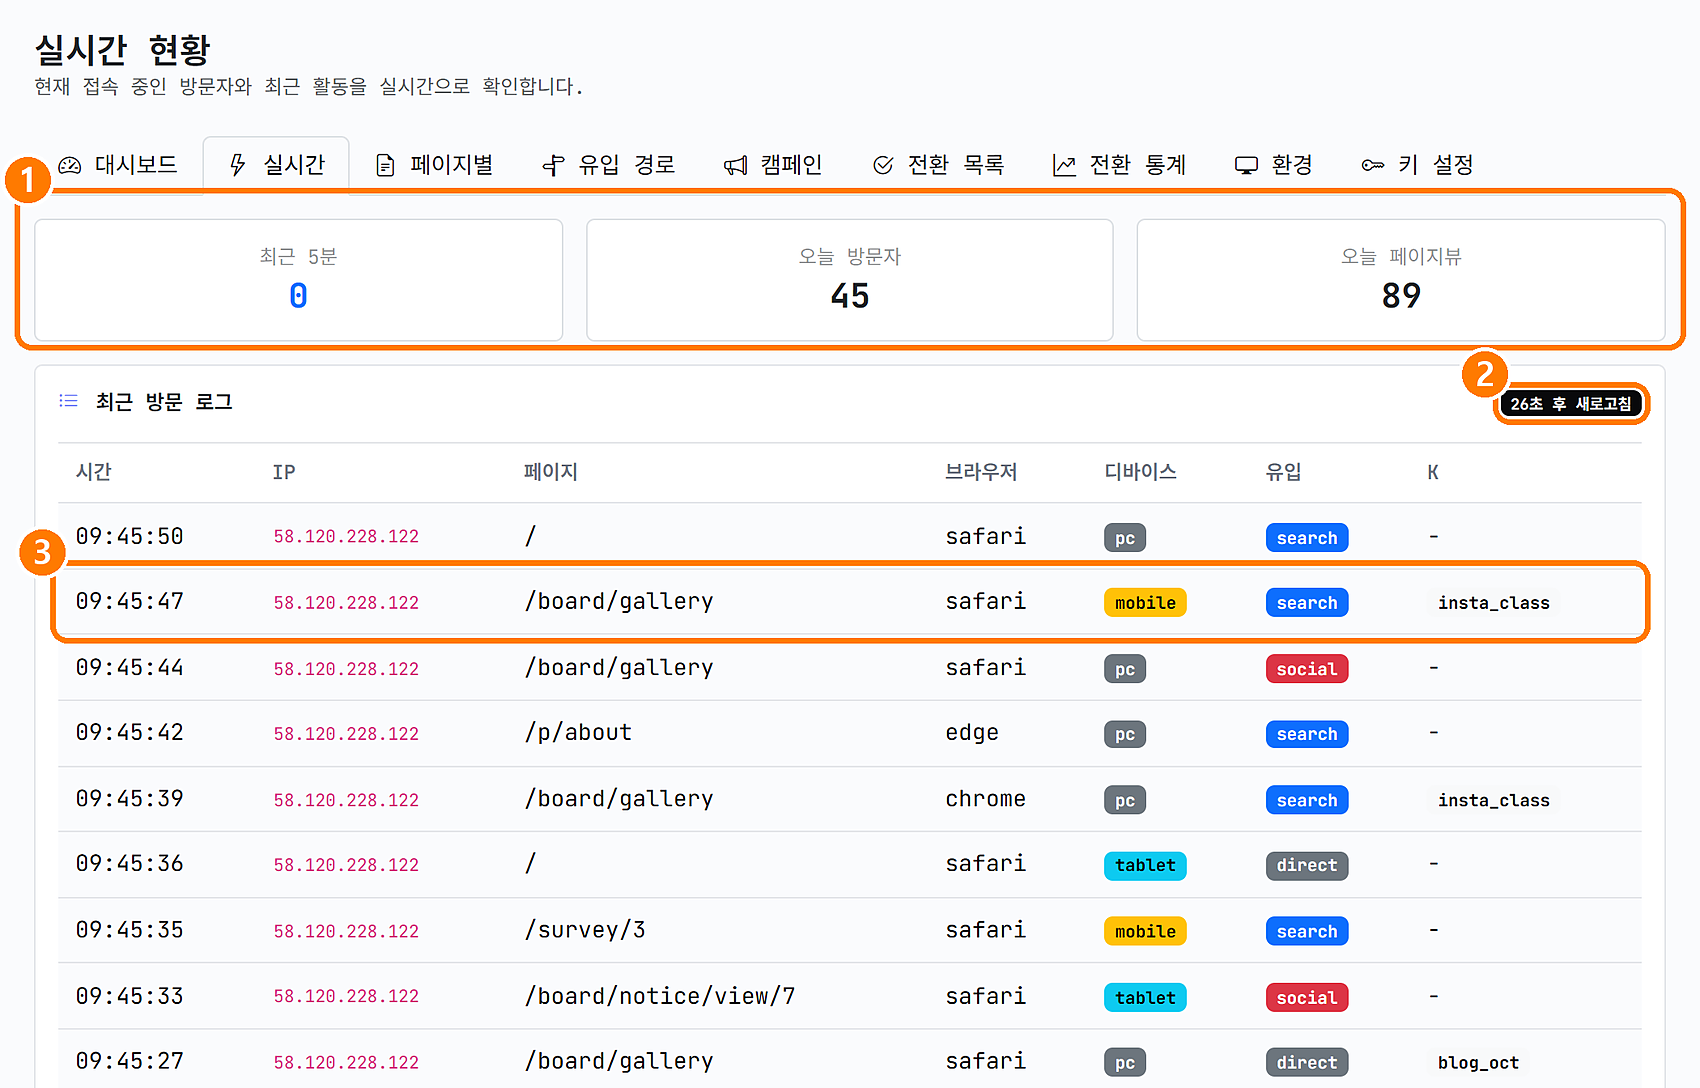
Task: Click the 26초 후 새로고침 badge
Action: (x=1570, y=404)
